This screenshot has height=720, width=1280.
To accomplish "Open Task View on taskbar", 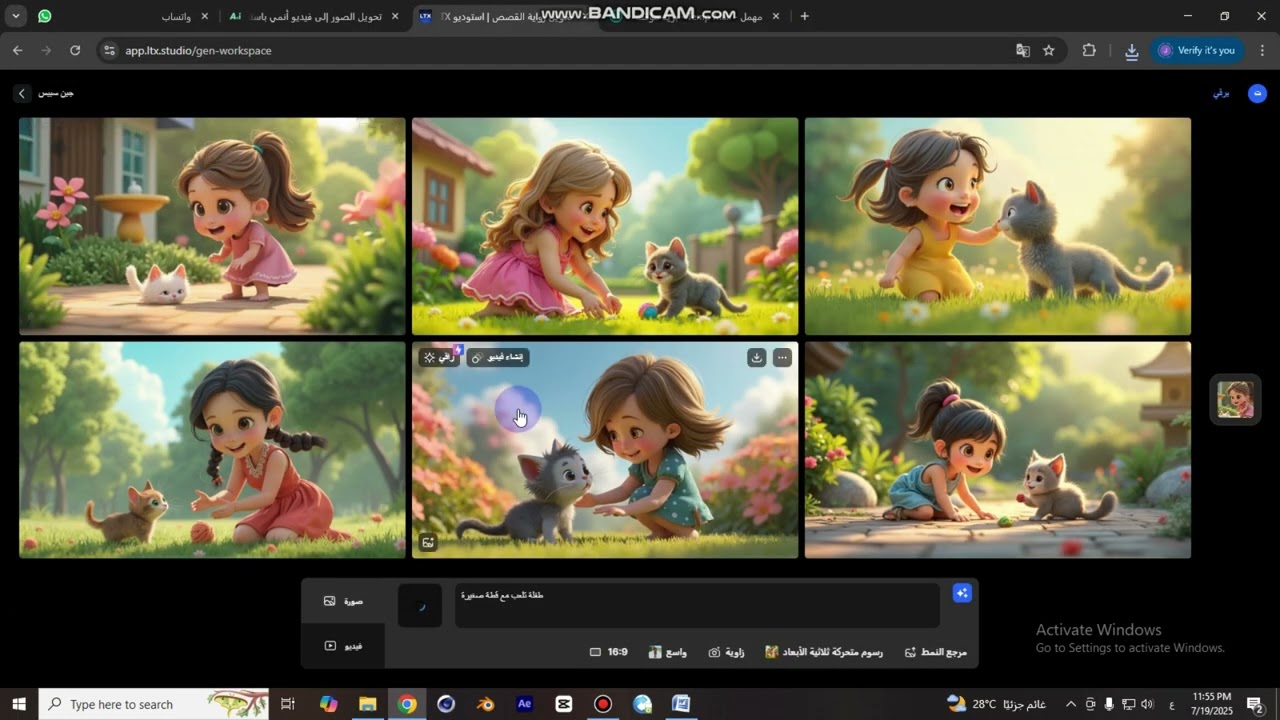I will (x=288, y=704).
